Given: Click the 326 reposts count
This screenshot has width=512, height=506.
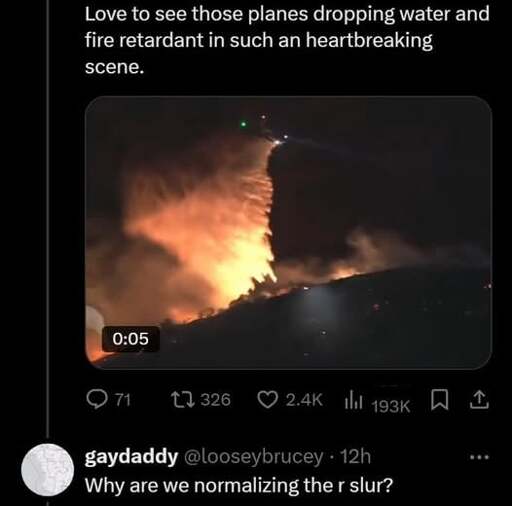Looking at the screenshot, I should (216, 399).
